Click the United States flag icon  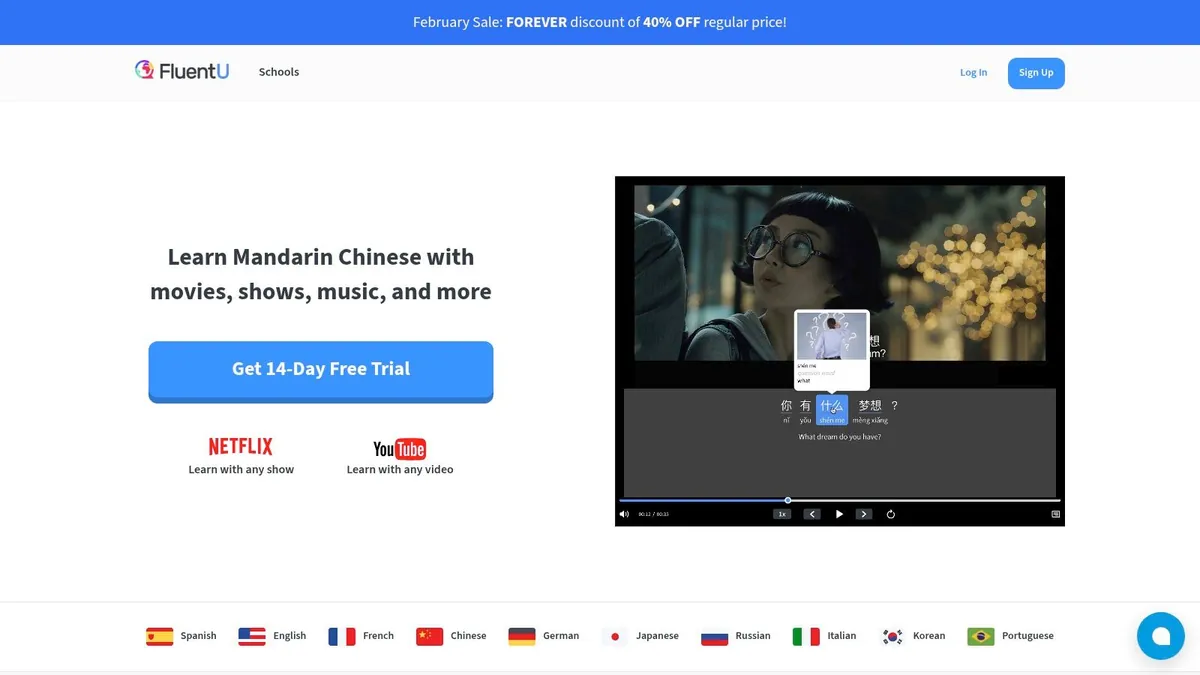point(252,636)
